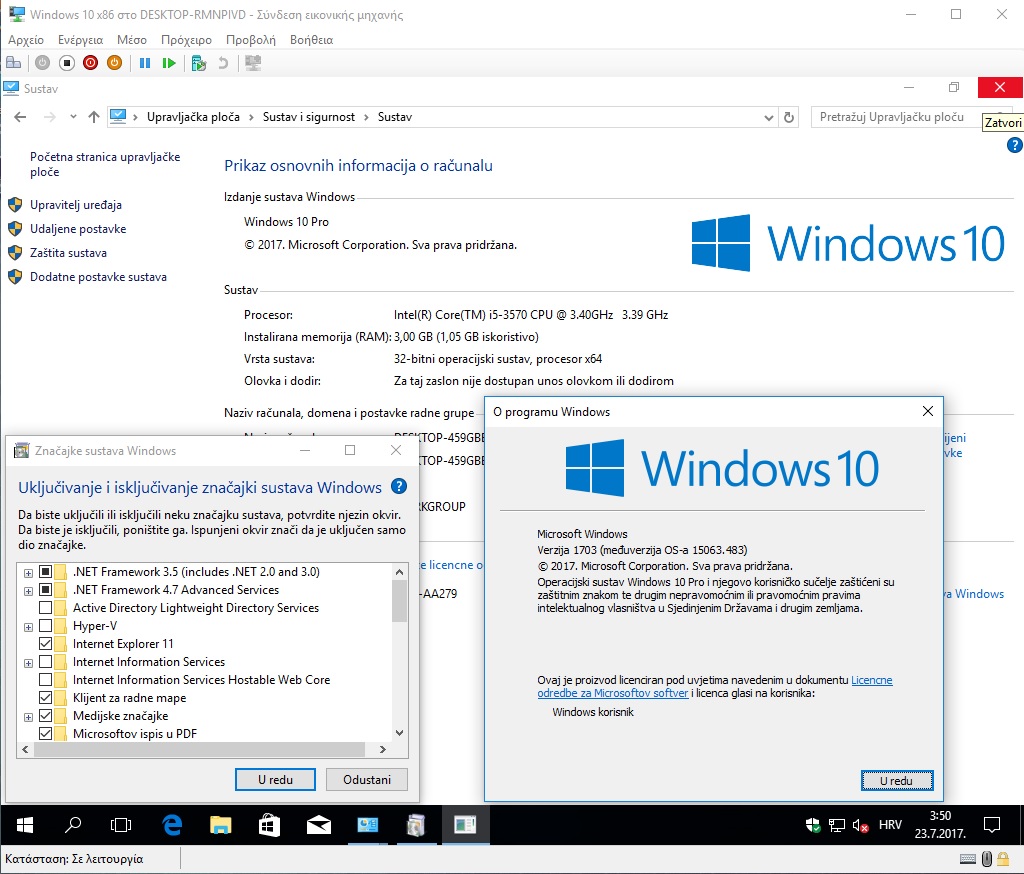The image size is (1024, 874).
Task: Open the Μέσο menu
Action: click(x=132, y=40)
